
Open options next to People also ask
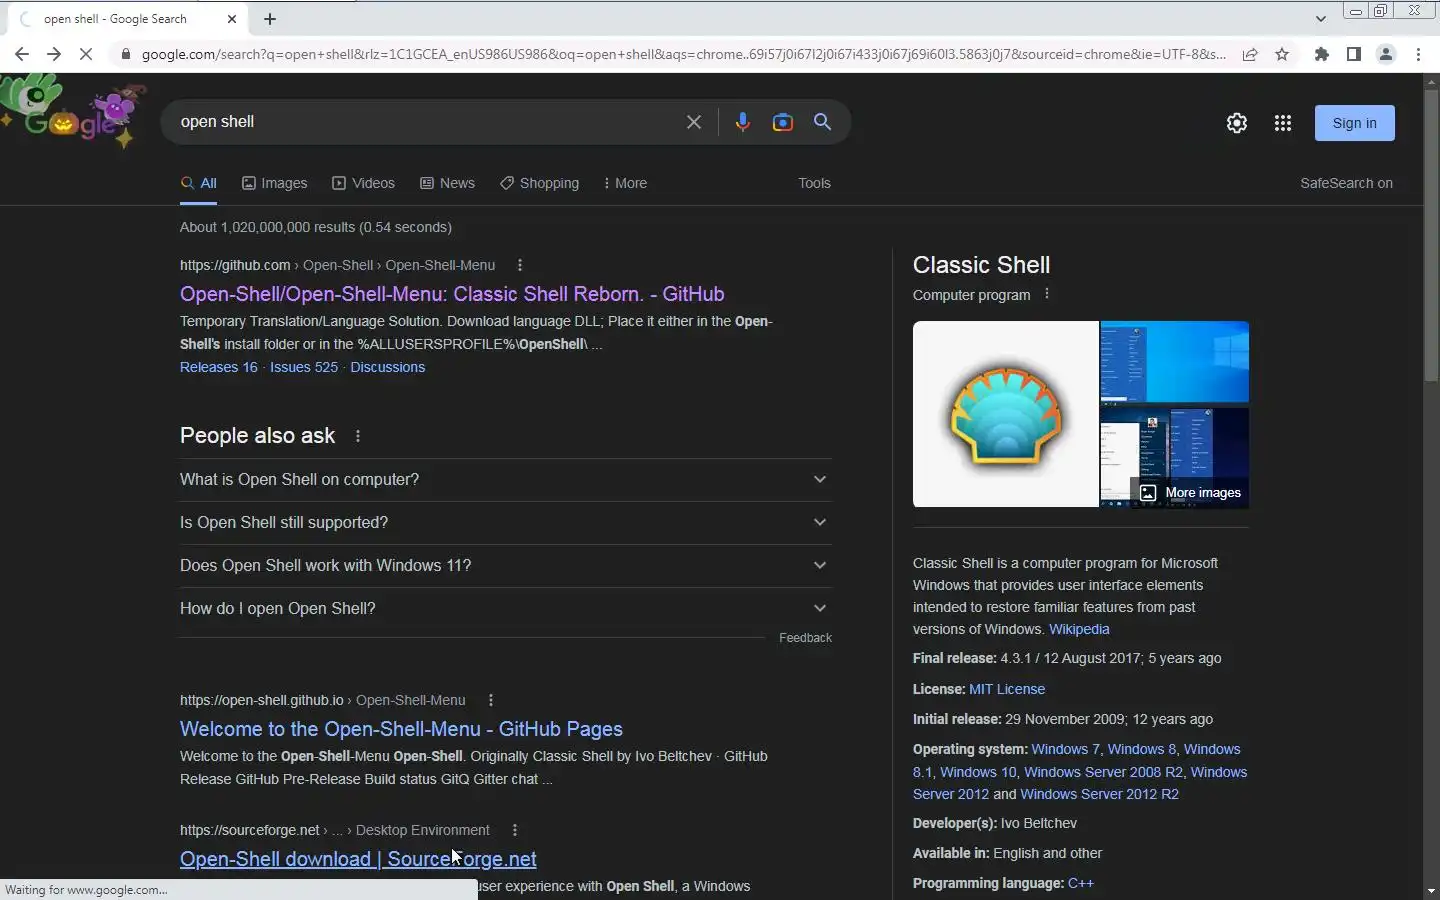tap(357, 436)
